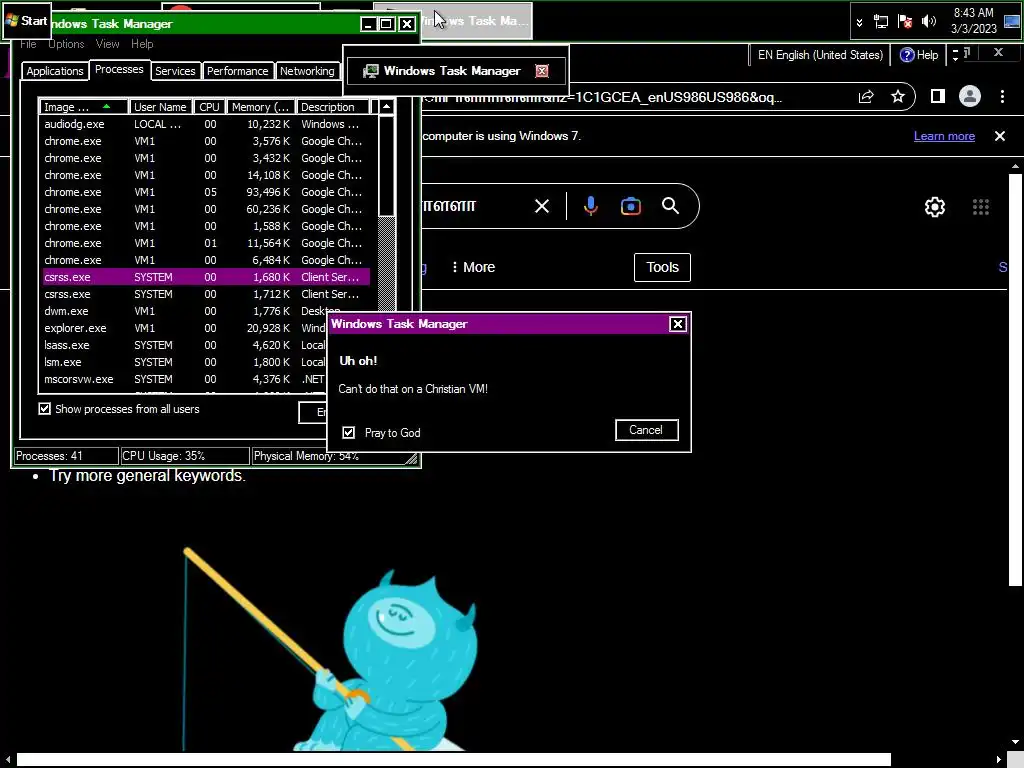Switch to the Performance tab
1024x768 pixels.
coord(237,71)
